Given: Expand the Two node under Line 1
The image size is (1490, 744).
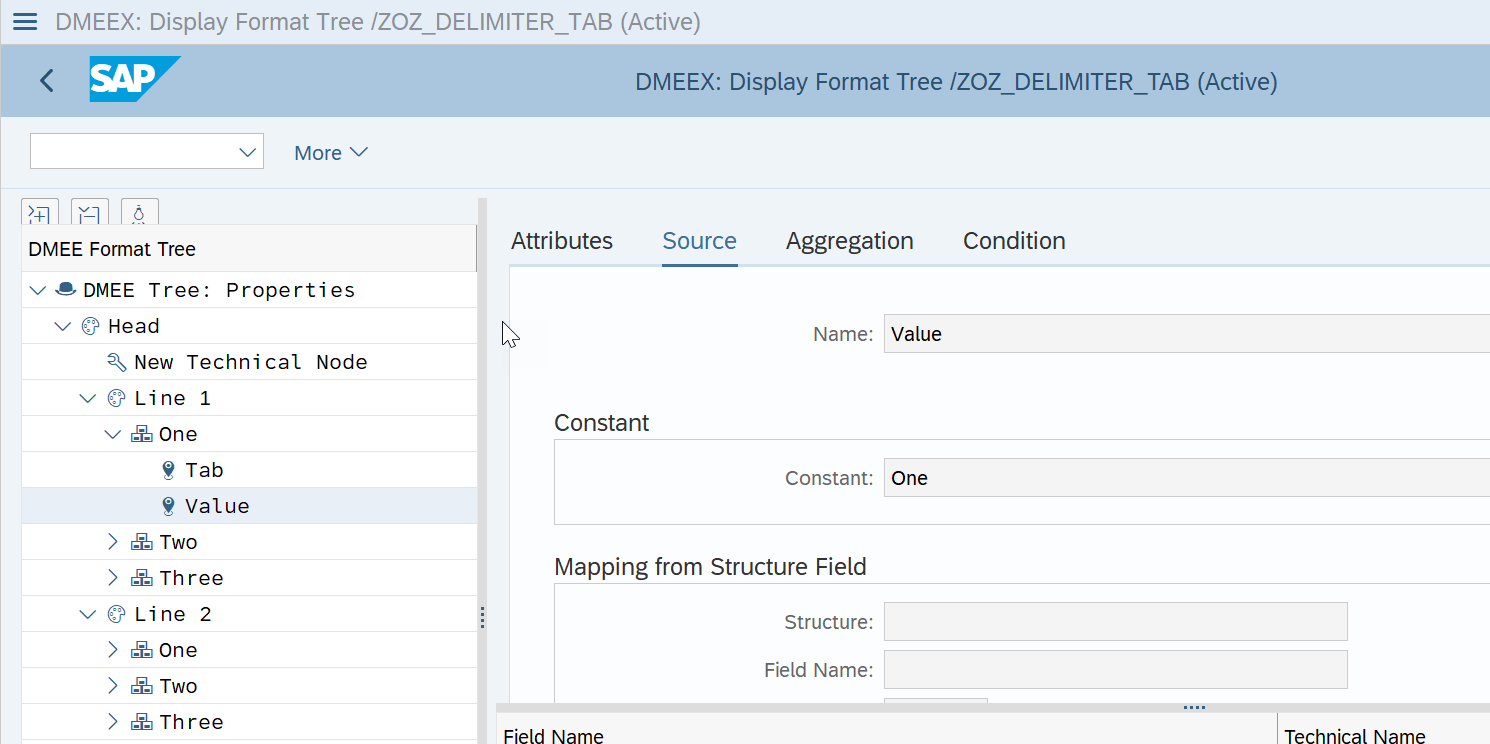Looking at the screenshot, I should point(113,542).
